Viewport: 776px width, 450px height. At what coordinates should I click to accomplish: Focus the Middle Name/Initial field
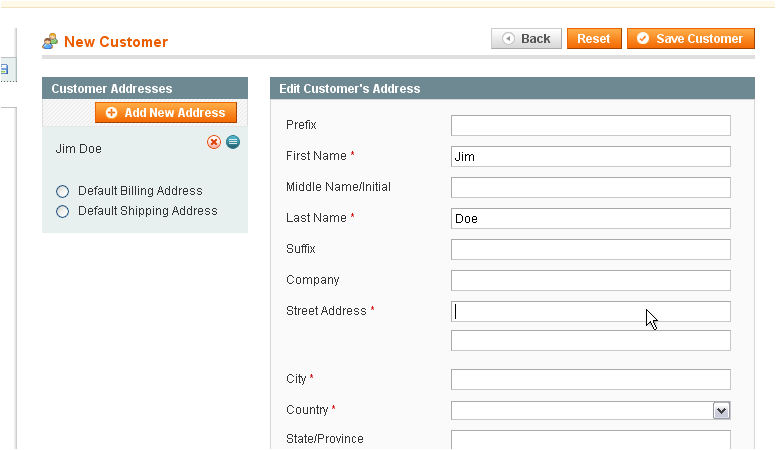coord(590,188)
